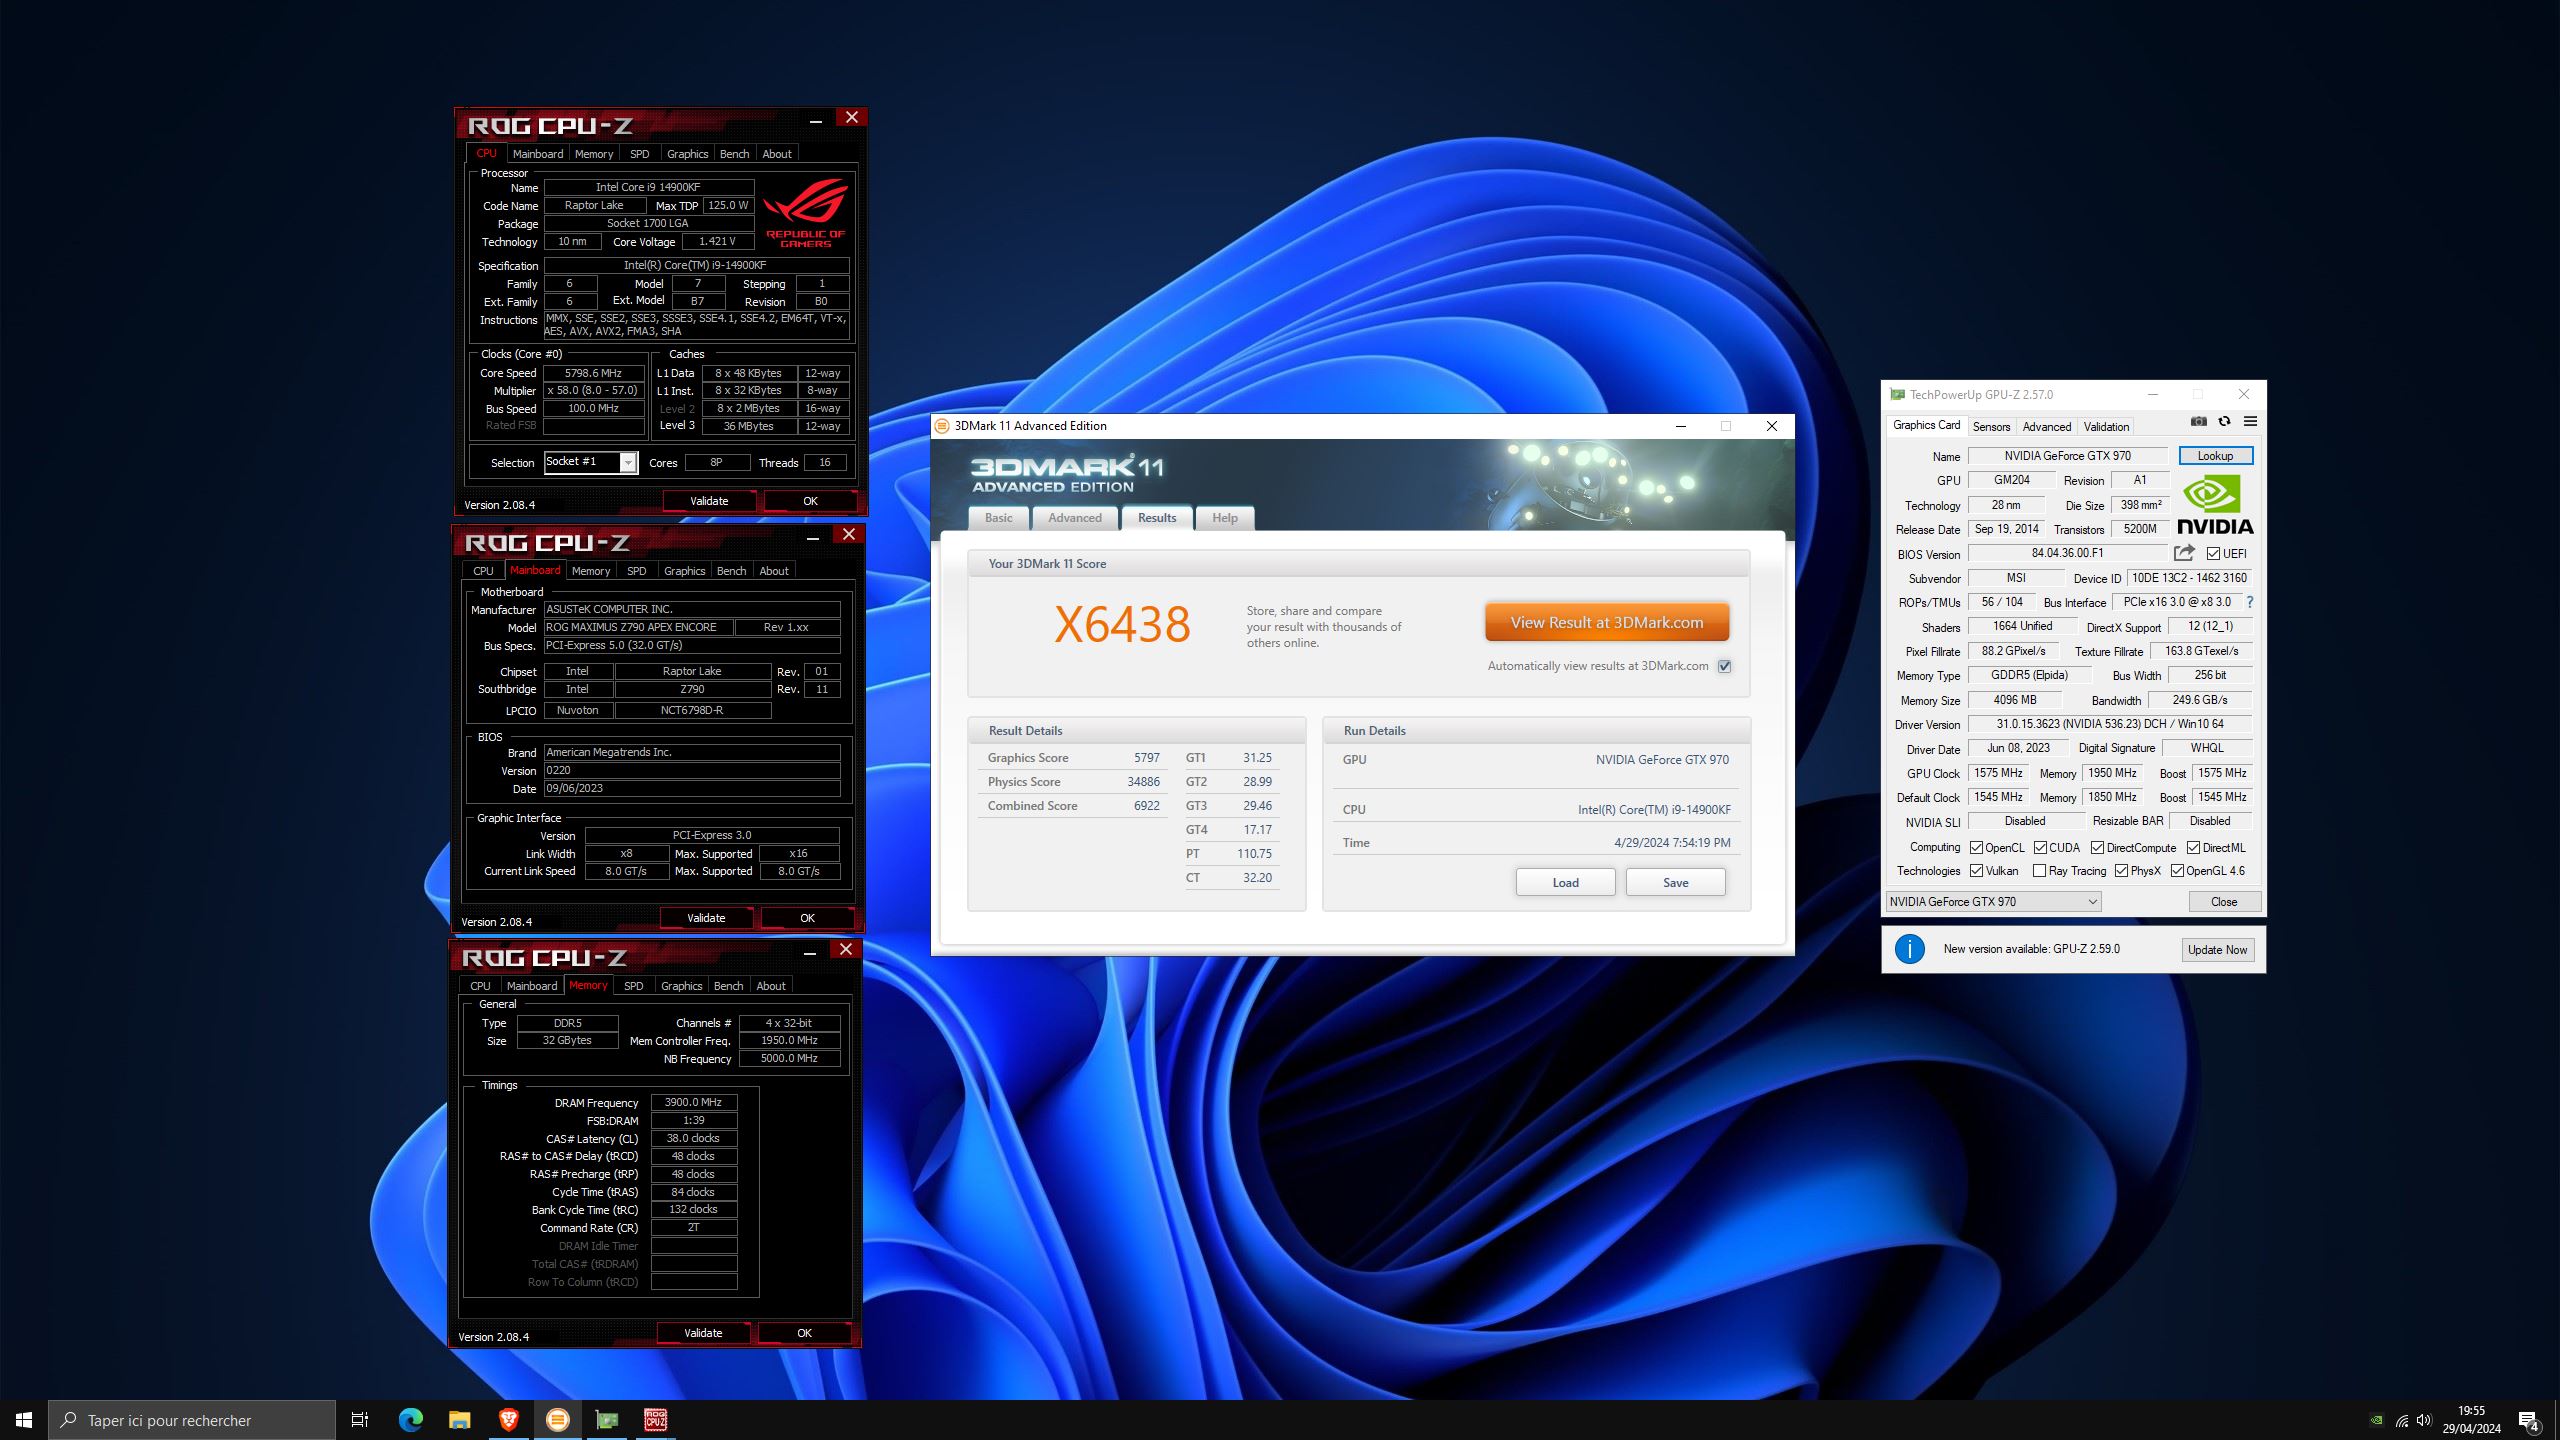Click Validate in the CPU tab CPU-Z window
2560x1440 pixels.
tap(709, 501)
